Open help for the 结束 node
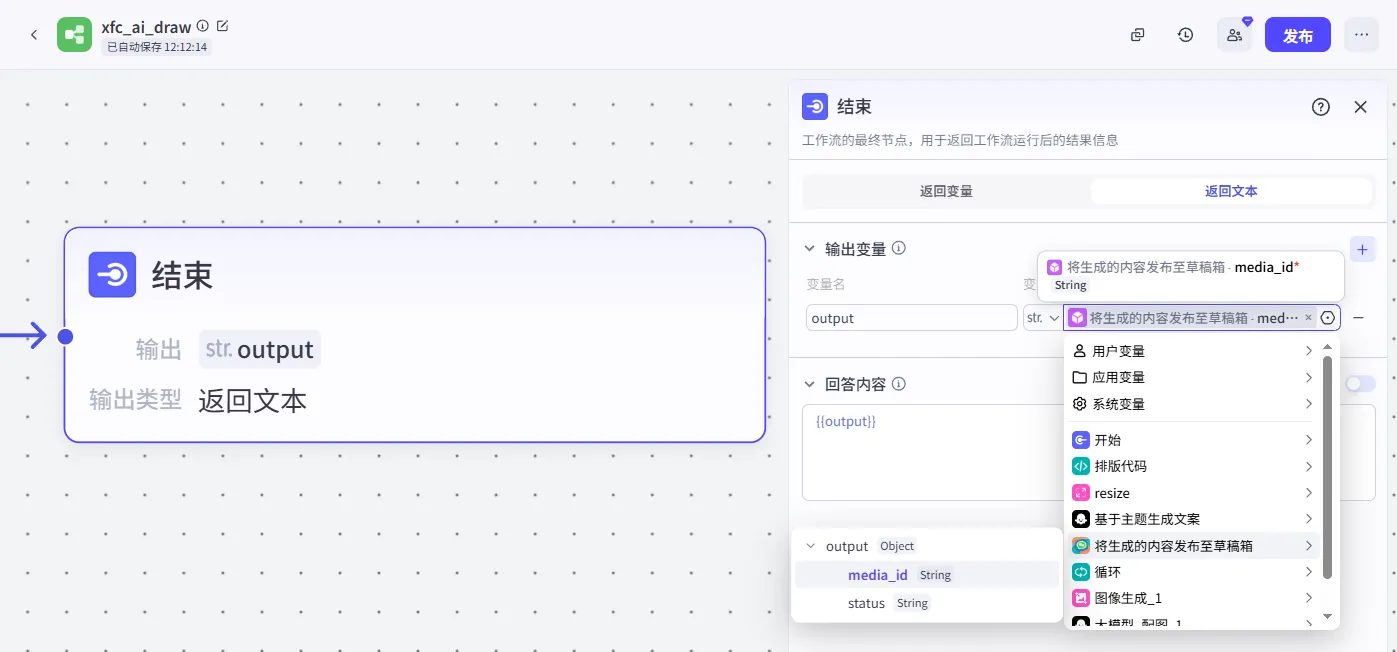 click(x=1320, y=107)
